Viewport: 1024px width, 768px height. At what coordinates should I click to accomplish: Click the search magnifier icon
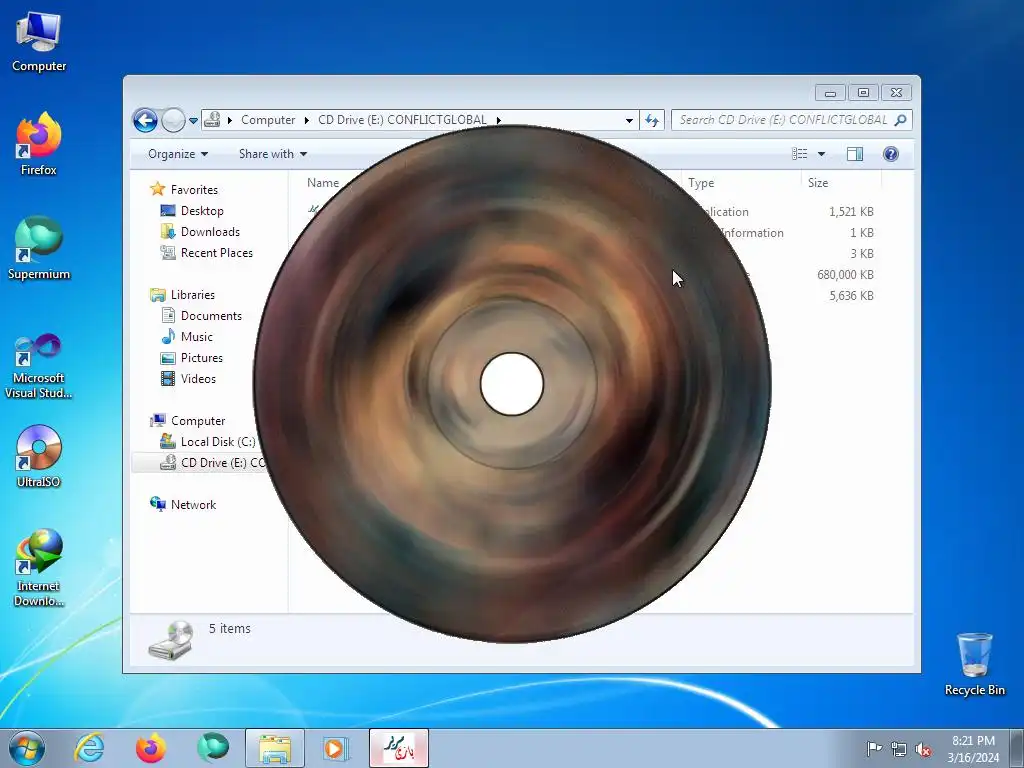[901, 120]
